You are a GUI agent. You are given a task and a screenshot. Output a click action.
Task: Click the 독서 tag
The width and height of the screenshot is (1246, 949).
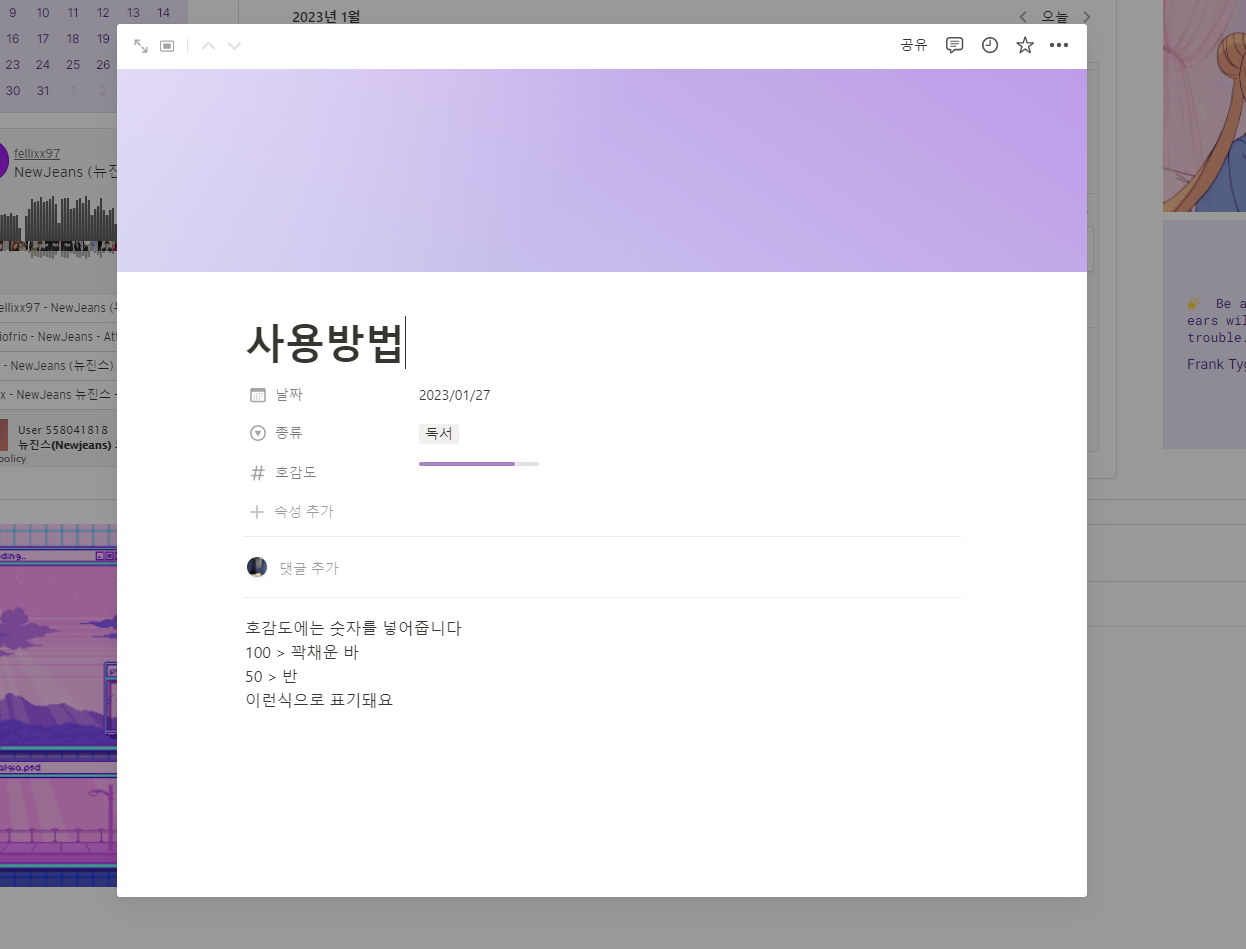(439, 433)
